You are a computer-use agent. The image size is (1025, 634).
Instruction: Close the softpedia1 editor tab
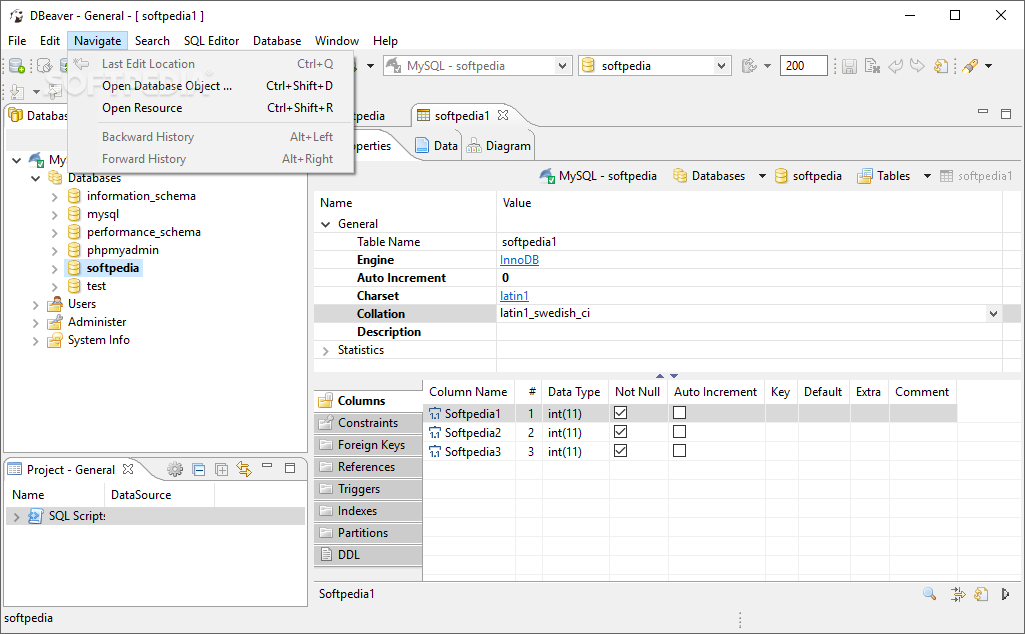coord(503,115)
